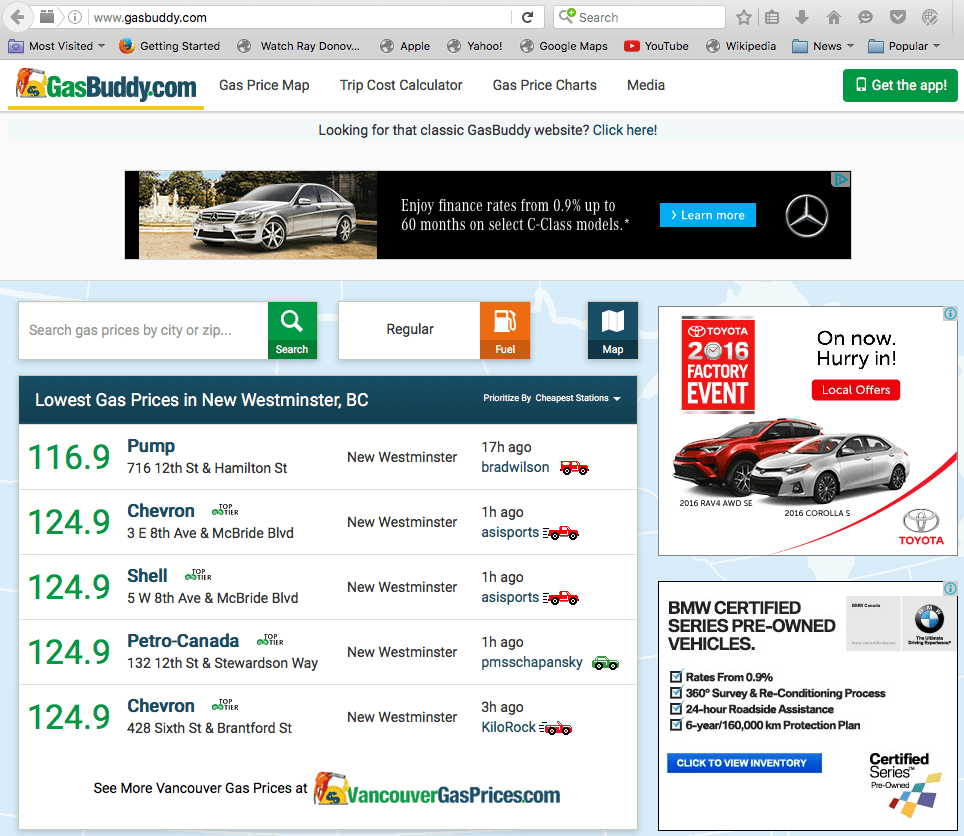The height and width of the screenshot is (836, 964).
Task: Open the Gas Price Map menu item
Action: click(x=264, y=85)
